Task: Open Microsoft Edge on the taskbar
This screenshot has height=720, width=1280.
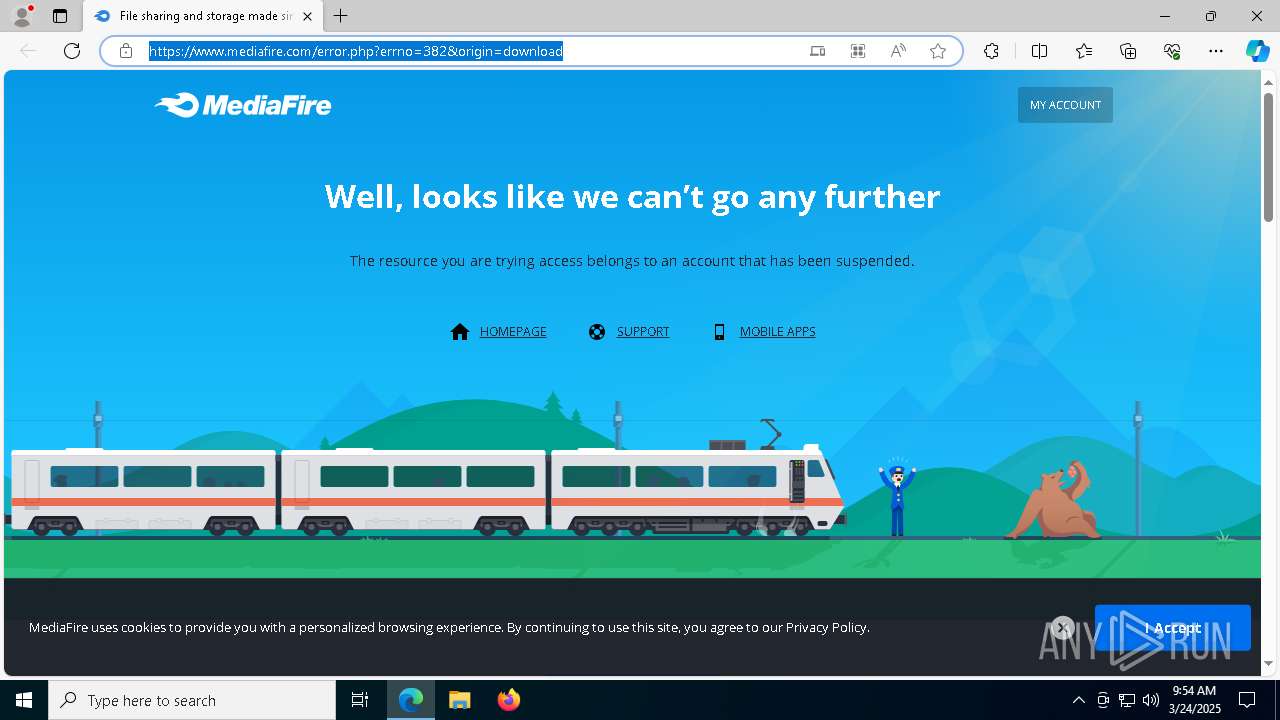Action: coord(411,700)
